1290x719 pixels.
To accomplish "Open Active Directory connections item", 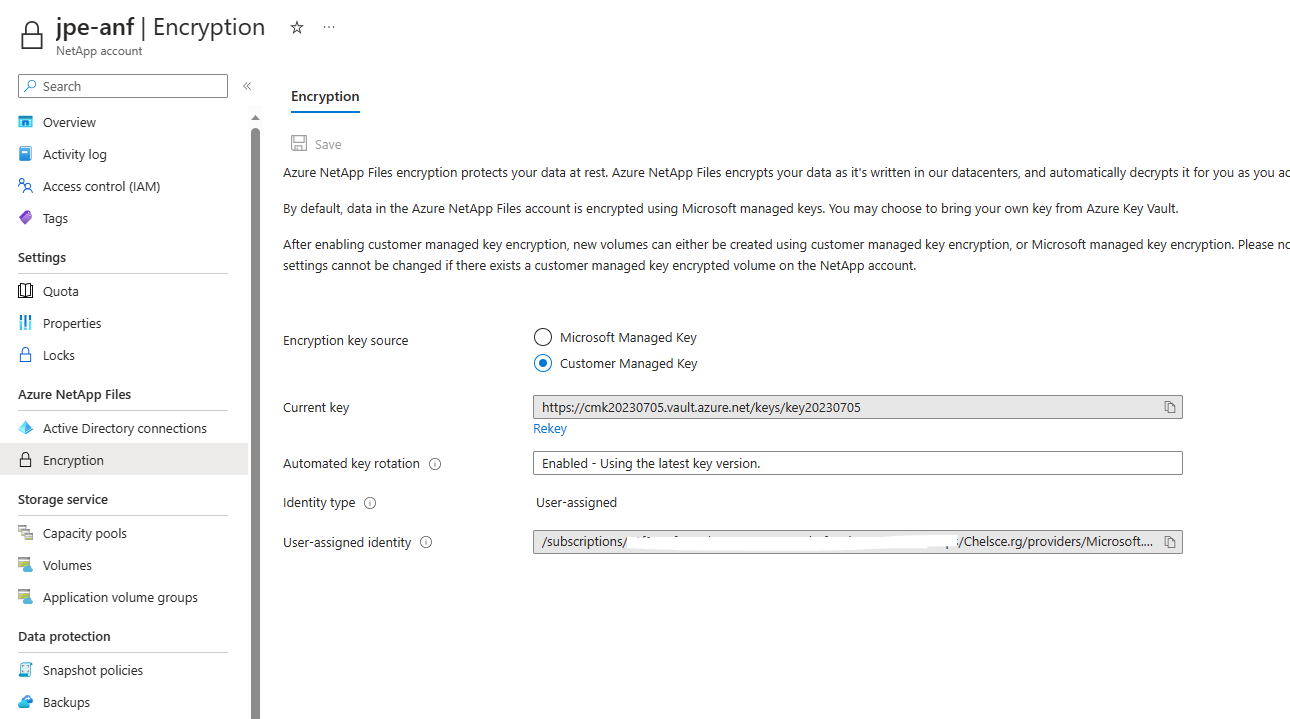I will 123,428.
